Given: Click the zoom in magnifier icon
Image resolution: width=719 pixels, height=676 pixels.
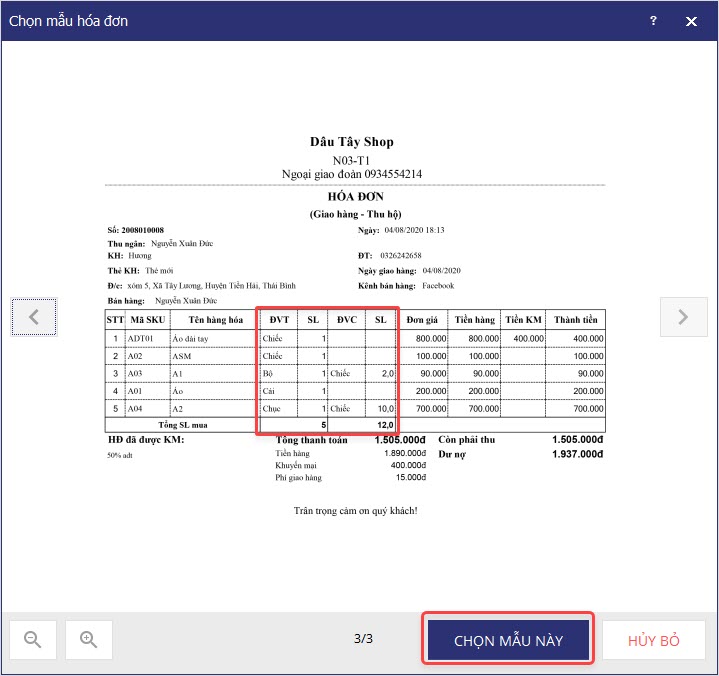Looking at the screenshot, I should click(88, 639).
